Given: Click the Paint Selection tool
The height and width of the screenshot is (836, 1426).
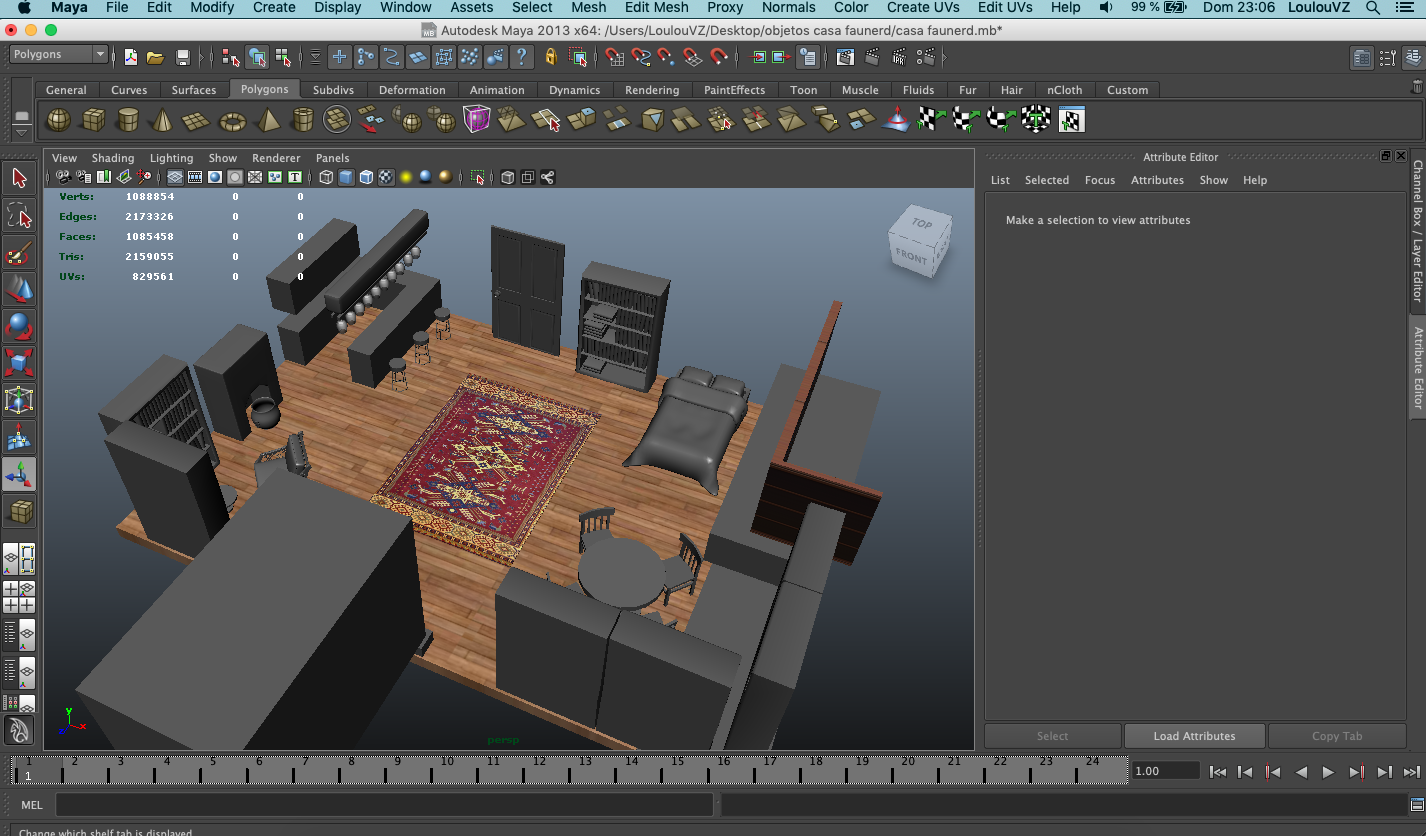Looking at the screenshot, I should click(x=19, y=252).
